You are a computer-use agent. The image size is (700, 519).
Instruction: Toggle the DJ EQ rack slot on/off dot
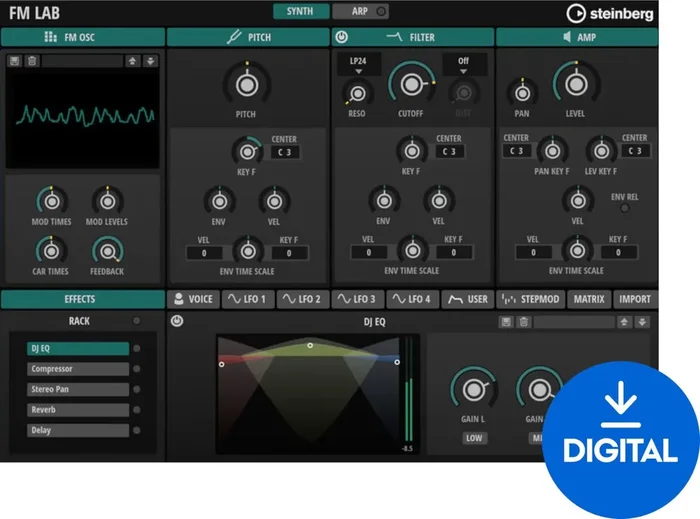137,348
